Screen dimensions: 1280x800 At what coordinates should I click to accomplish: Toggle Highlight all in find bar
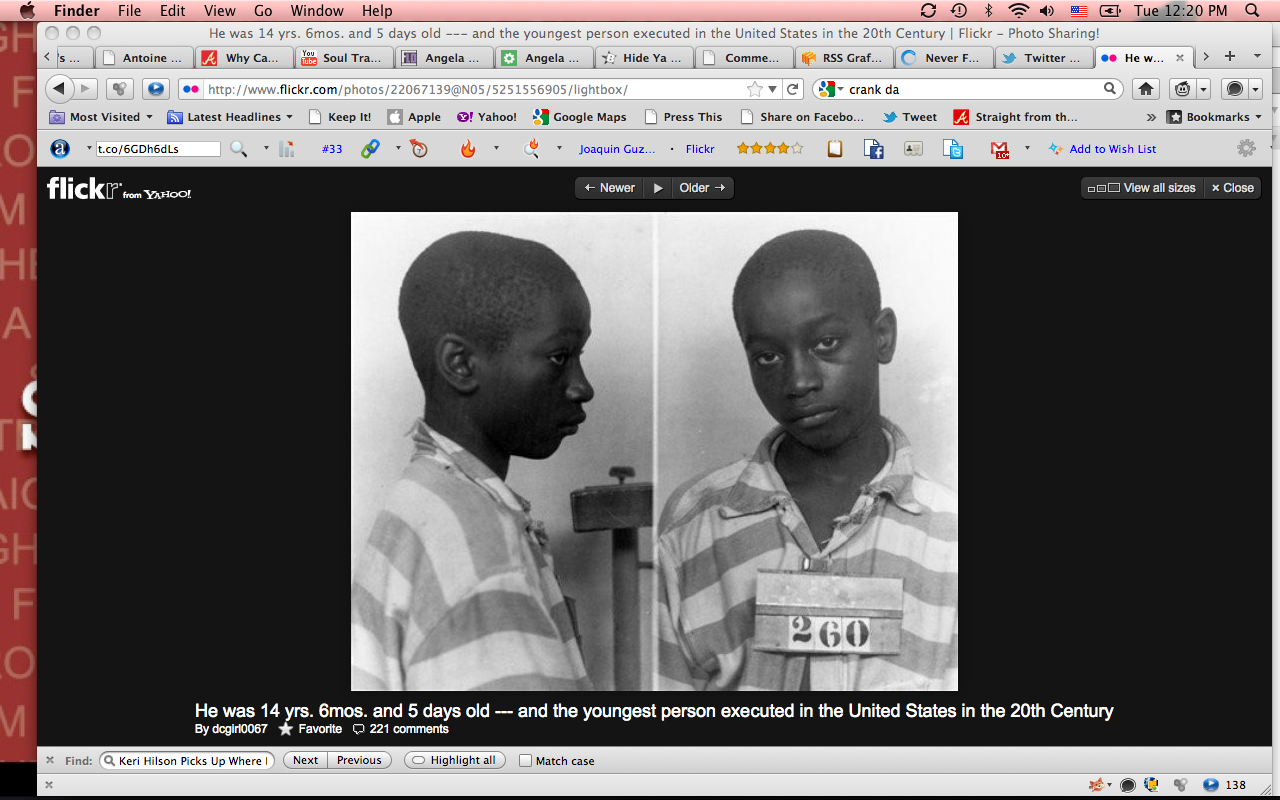pyautogui.click(x=455, y=760)
